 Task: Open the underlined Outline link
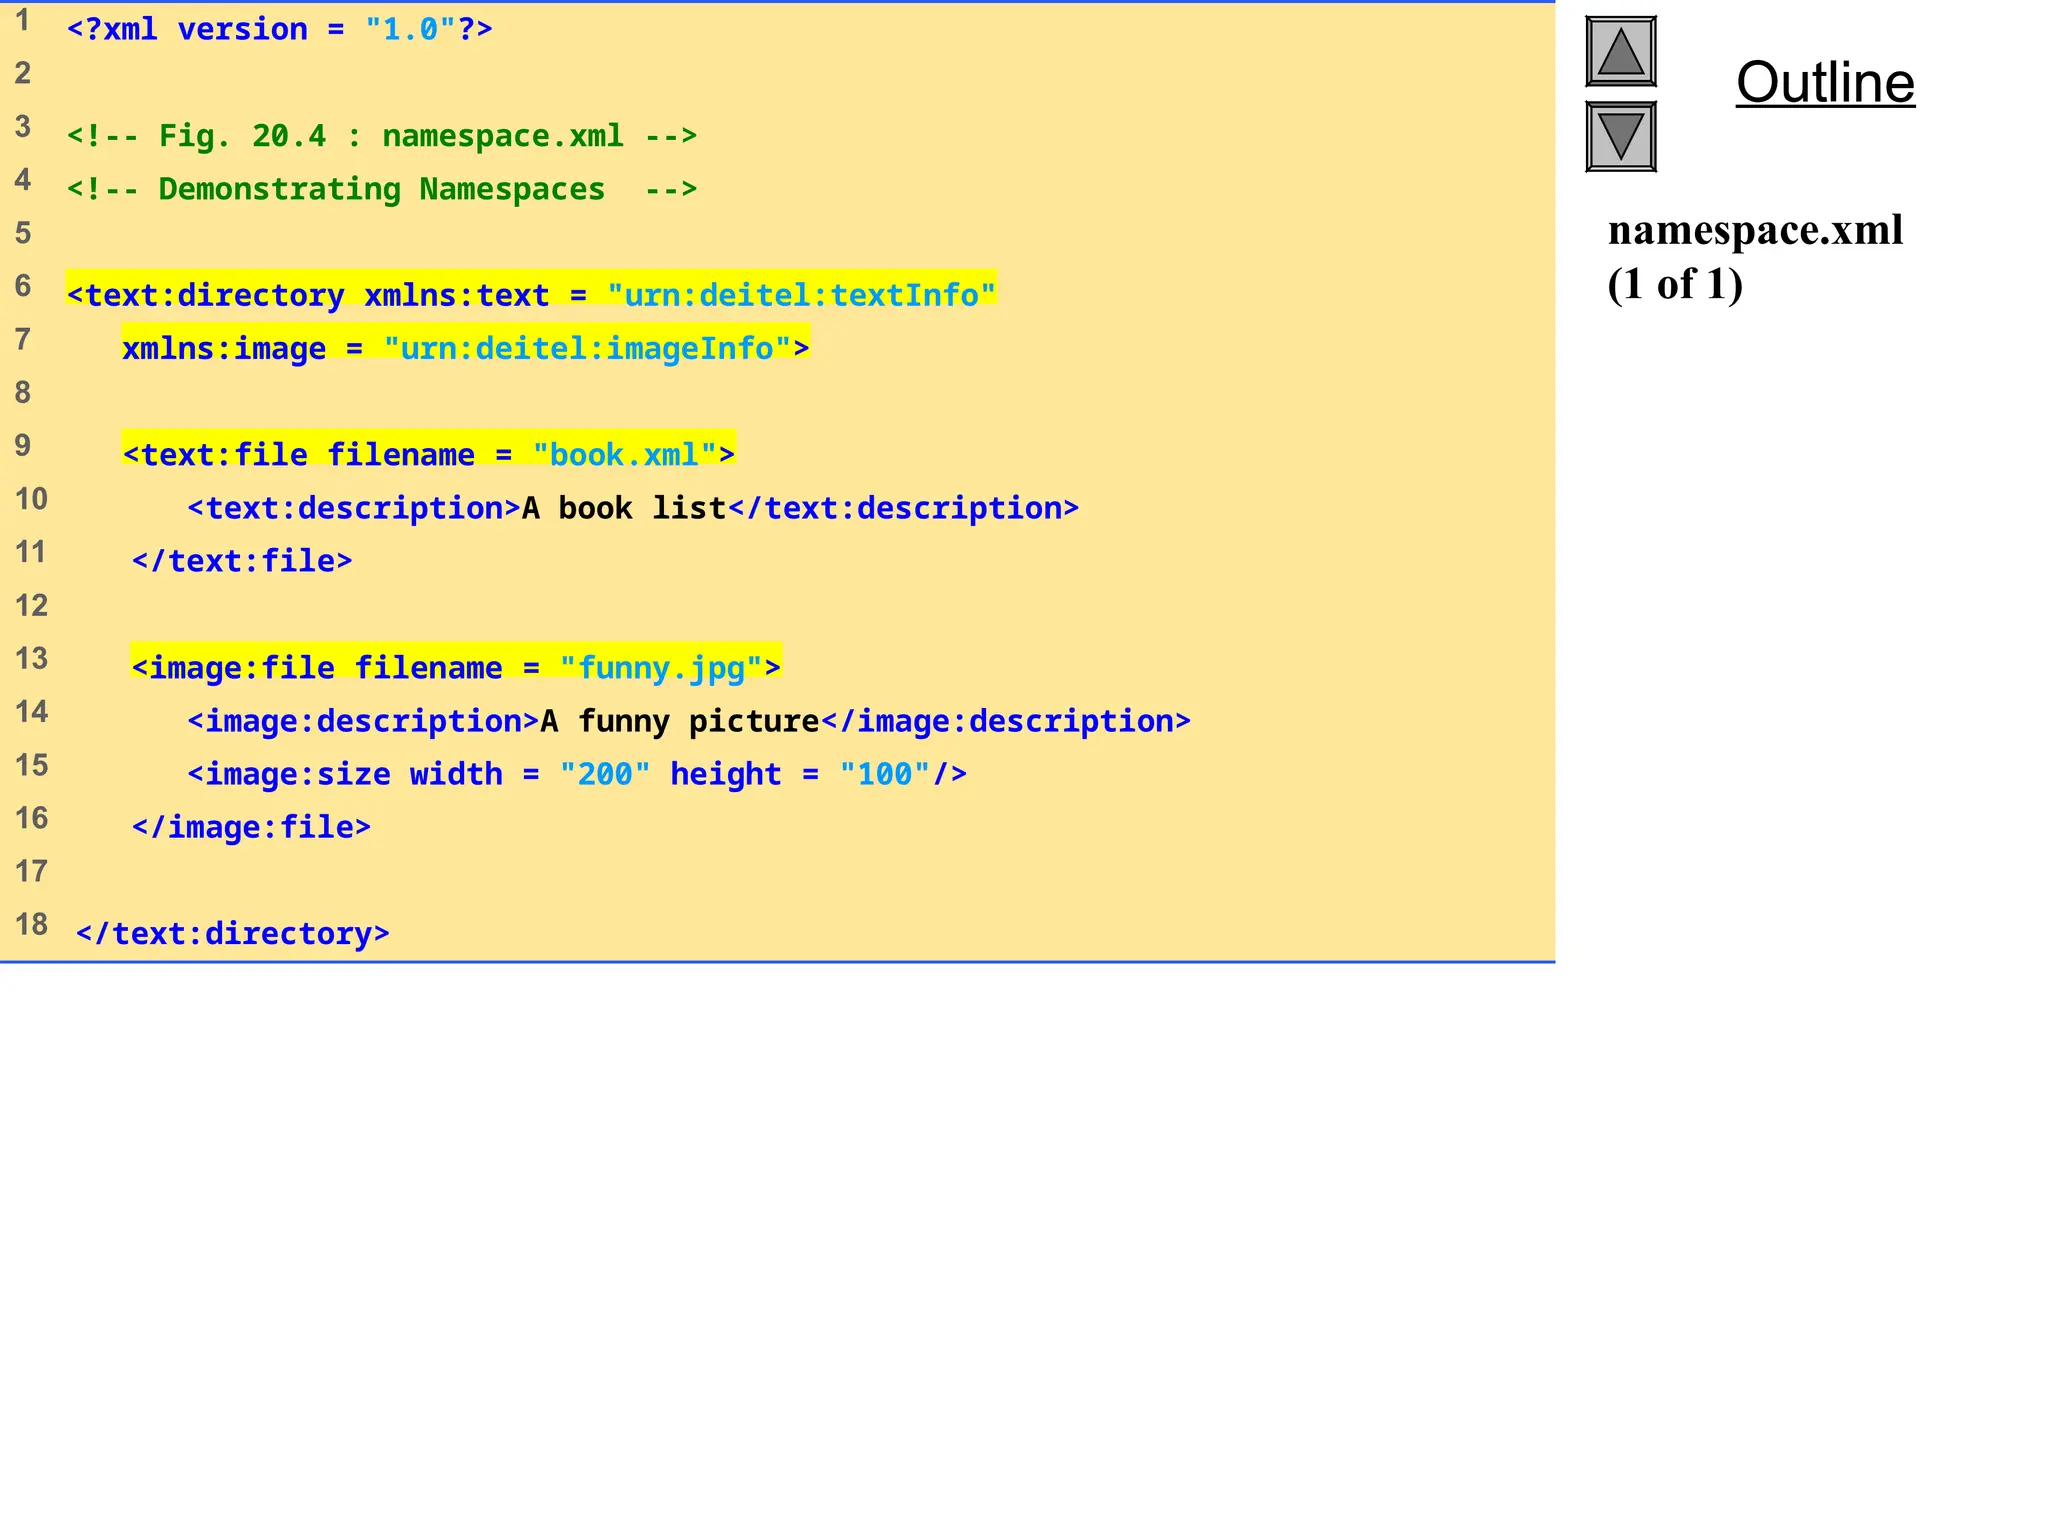1825,82
